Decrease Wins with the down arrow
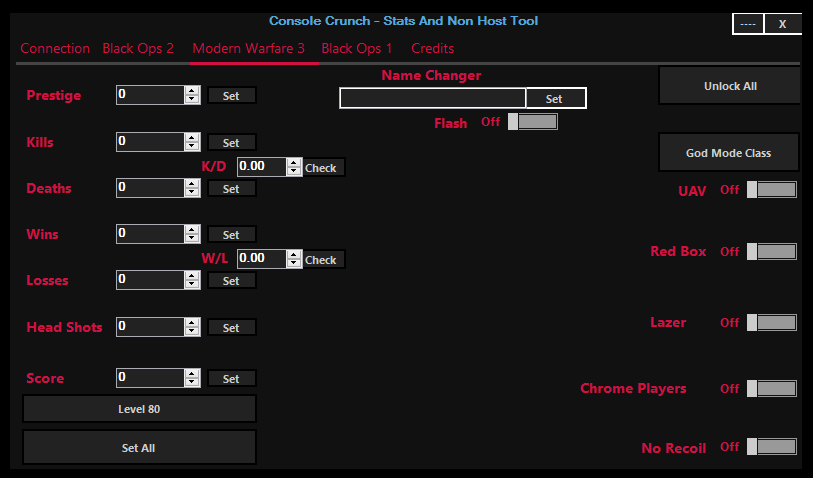Screen dimensions: 813x478 [x=192, y=238]
